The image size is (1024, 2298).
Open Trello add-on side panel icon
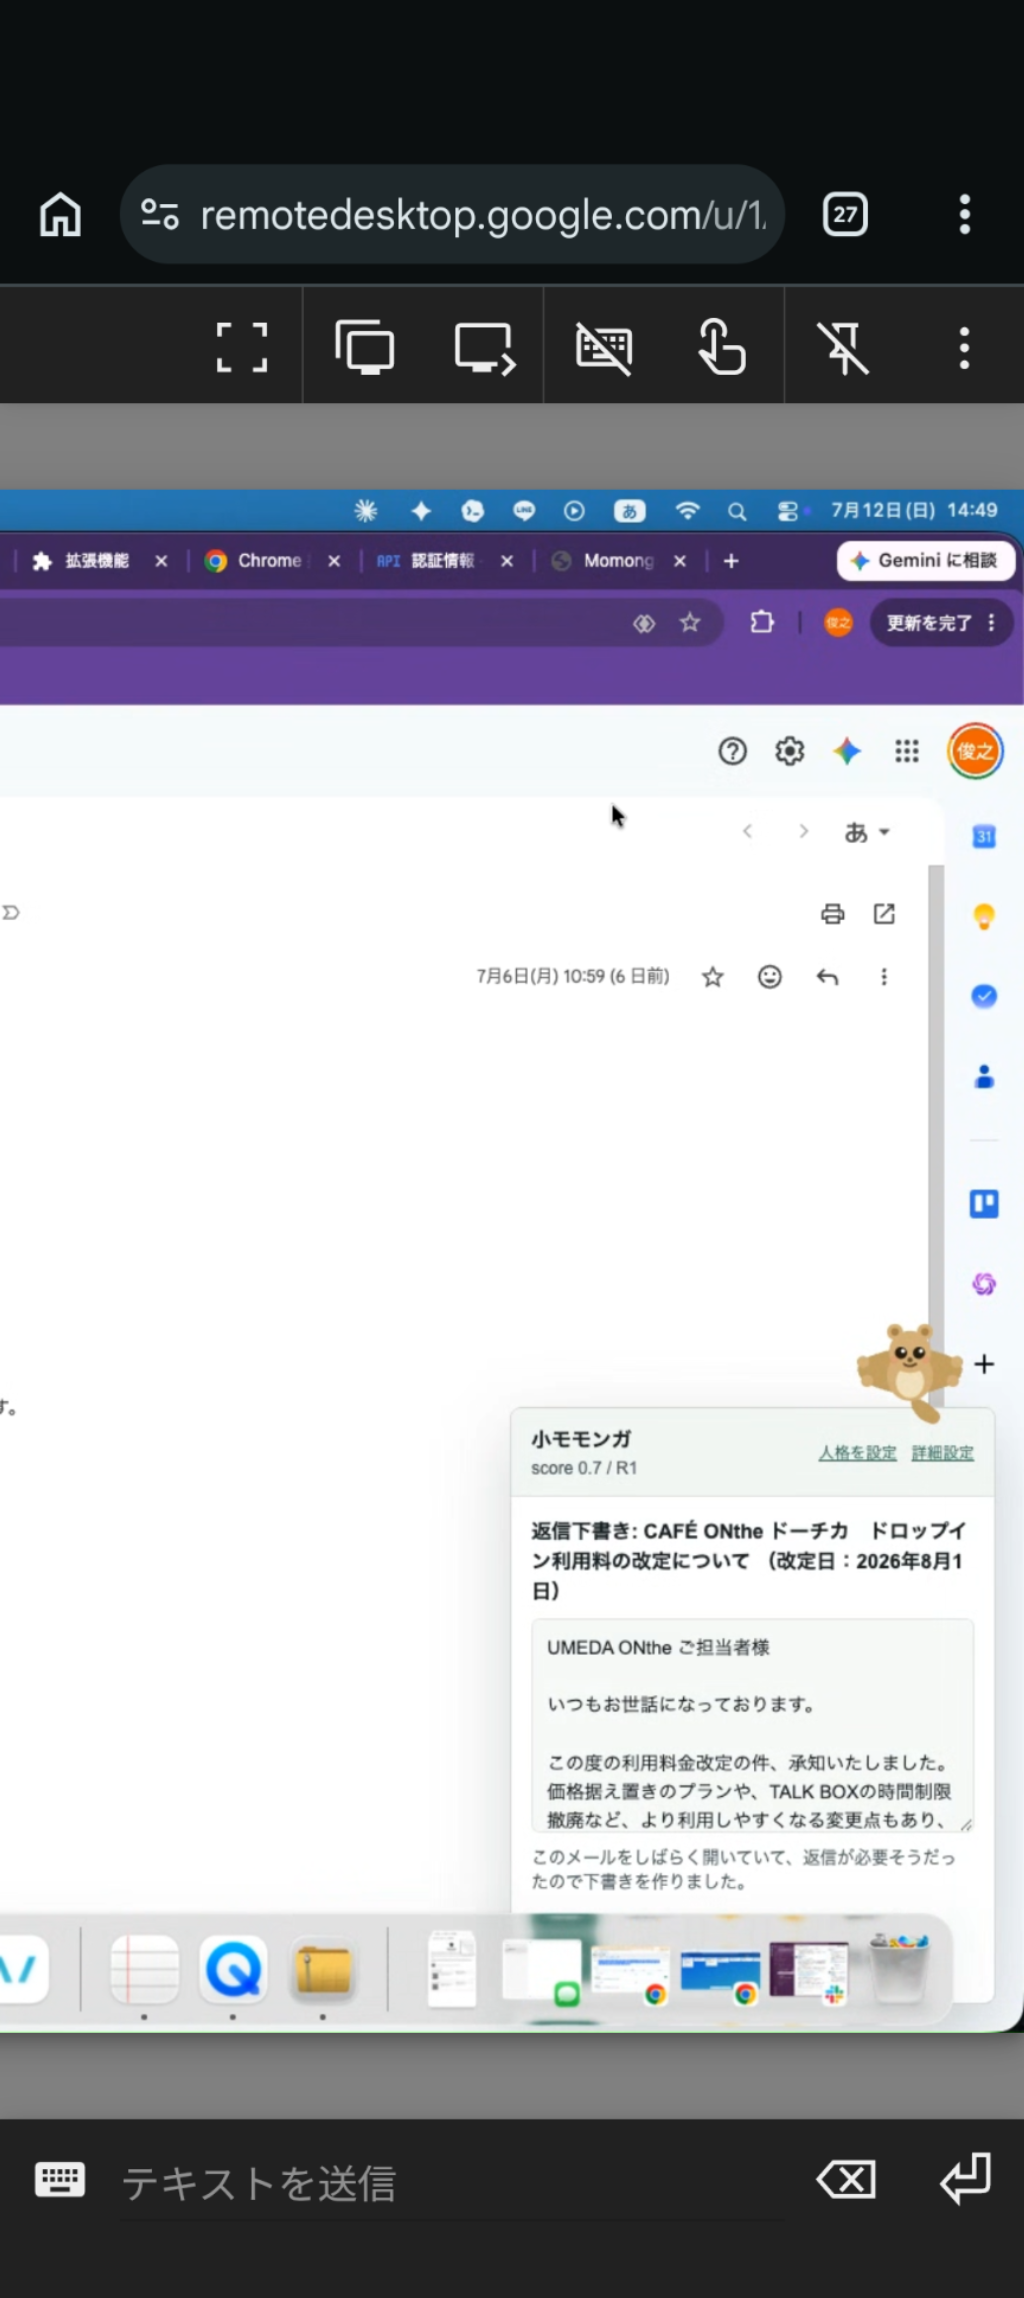[x=984, y=1203]
